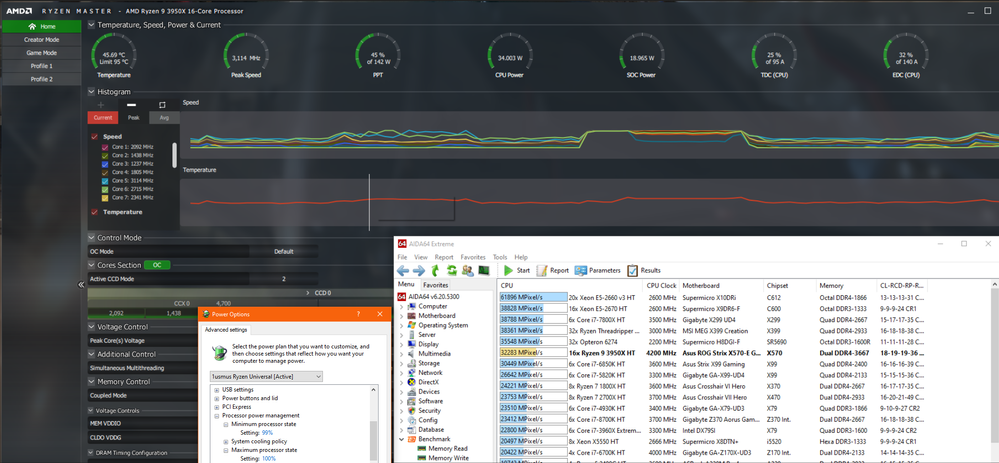Click the AIDA64 users icon in toolbar

click(468, 270)
